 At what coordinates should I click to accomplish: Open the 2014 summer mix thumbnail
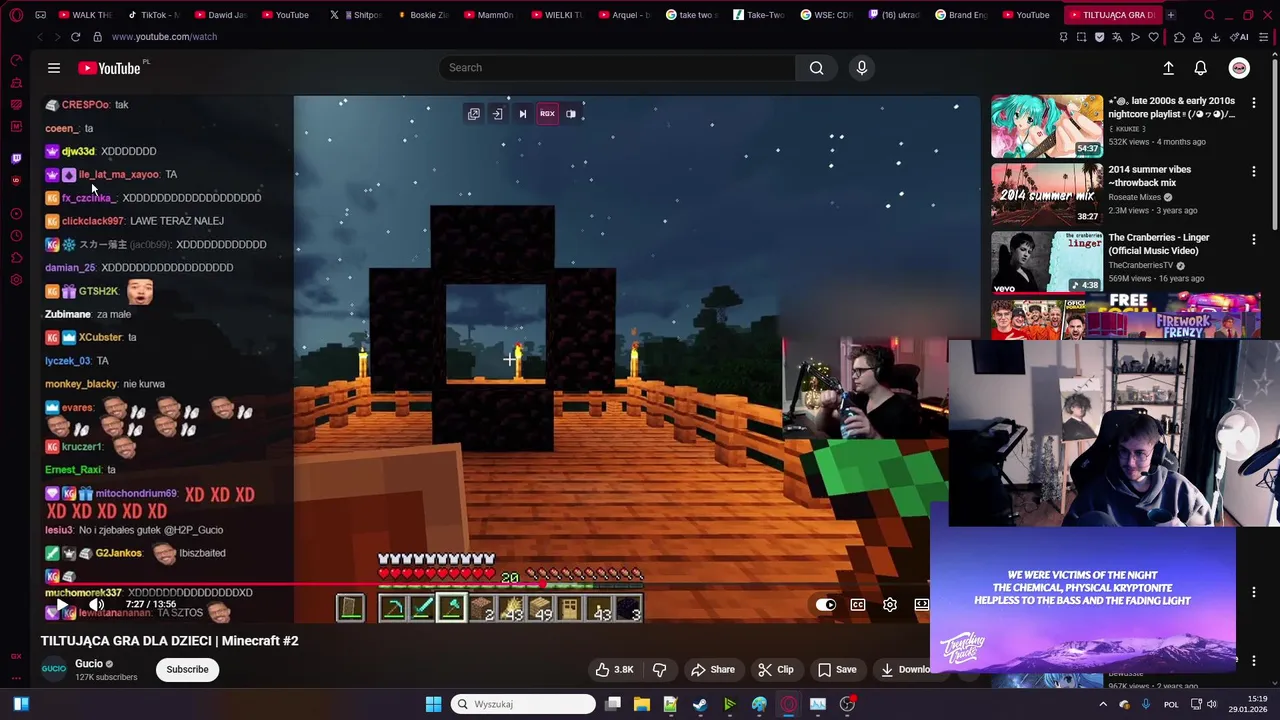(1047, 195)
